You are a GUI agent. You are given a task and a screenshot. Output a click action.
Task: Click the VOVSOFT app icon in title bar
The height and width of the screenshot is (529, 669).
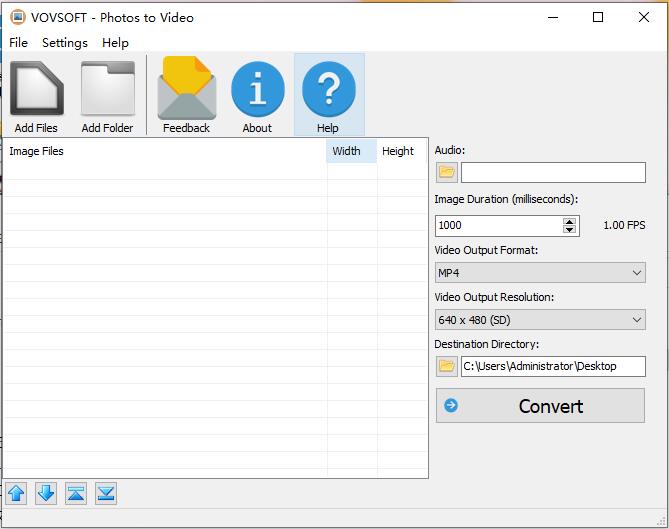[x=17, y=17]
